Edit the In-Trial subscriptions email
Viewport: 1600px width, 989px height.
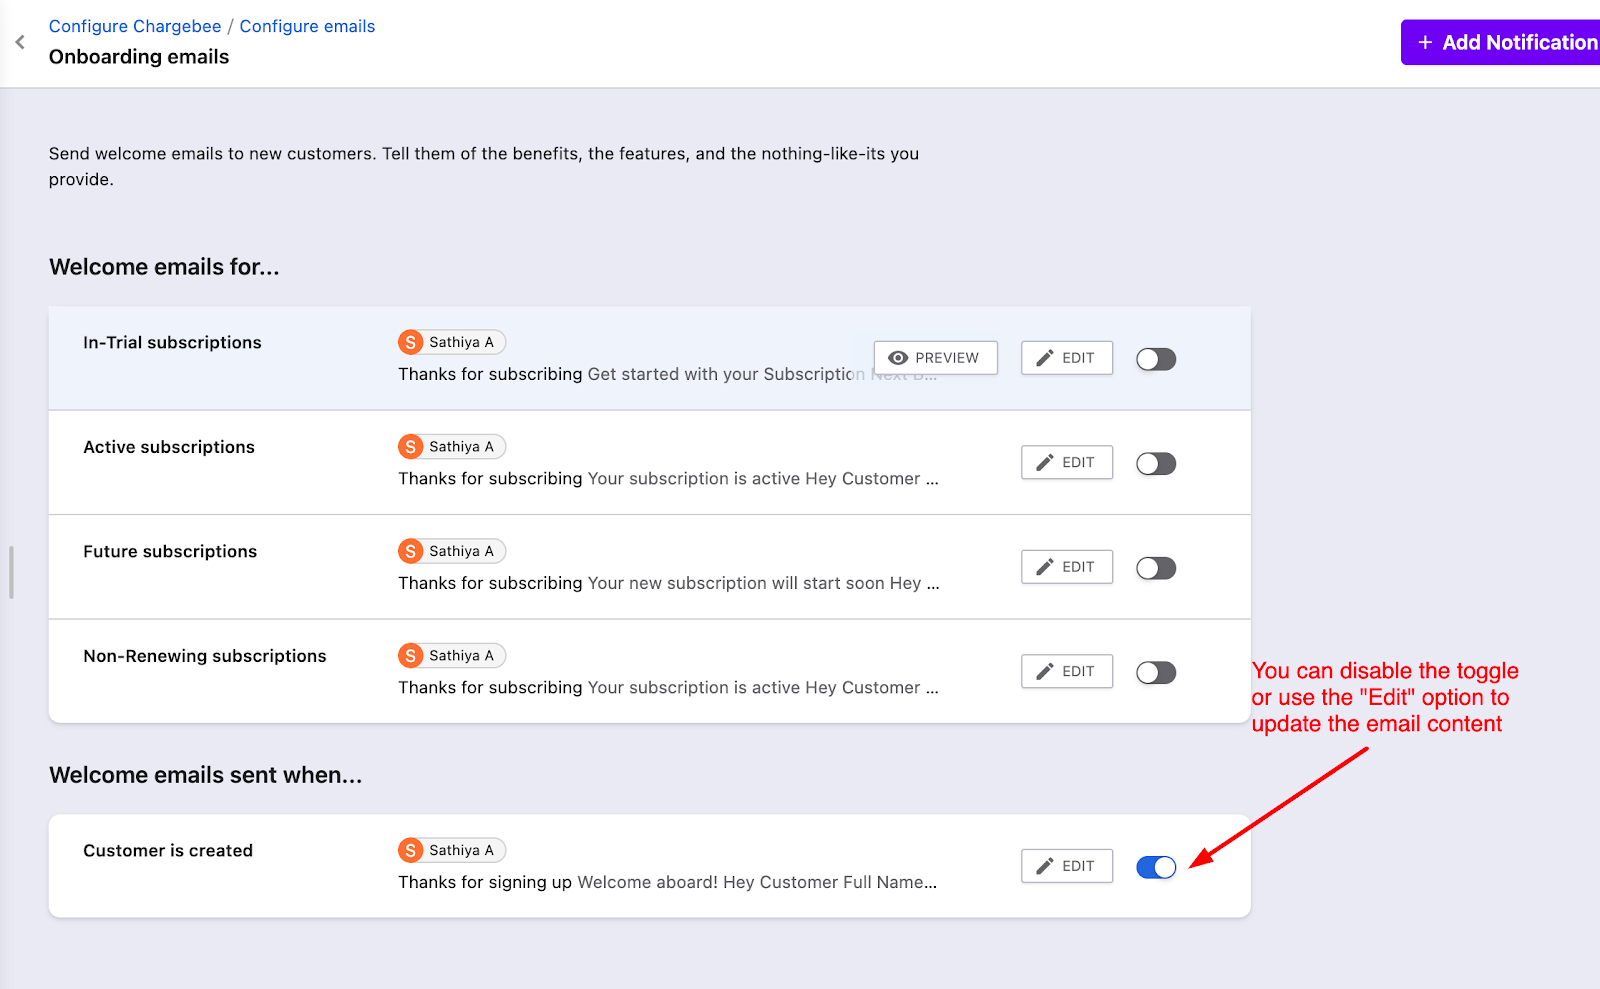(1066, 358)
